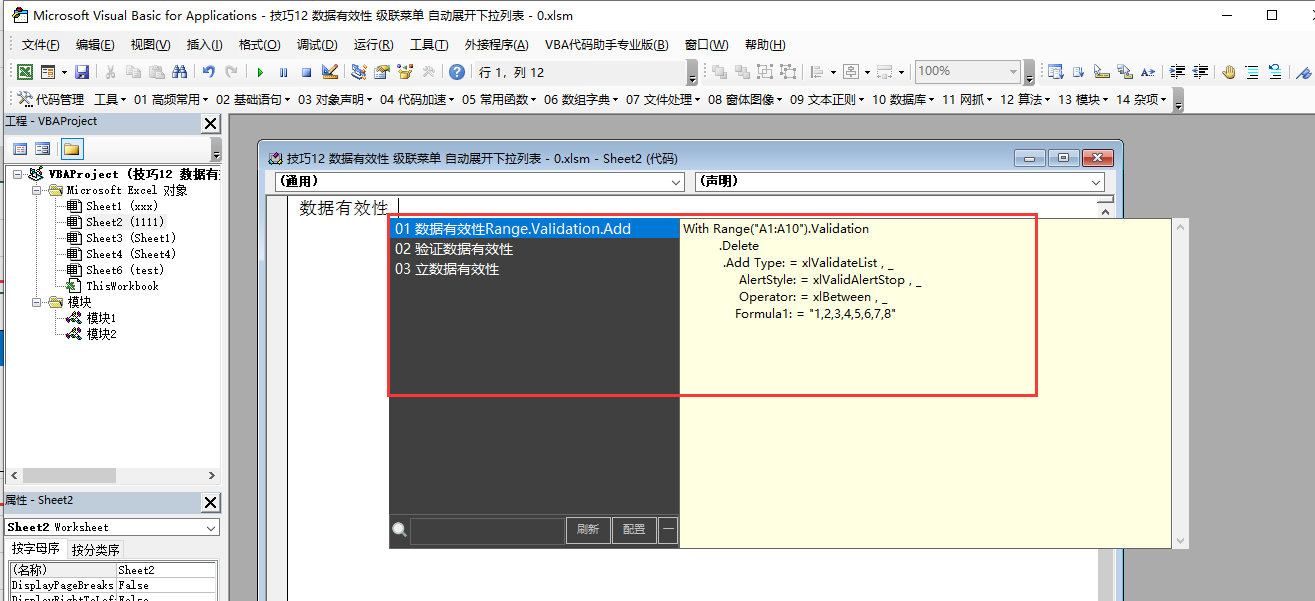This screenshot has height=601, width=1315.
Task: Click the Break pause icon
Action: click(283, 72)
